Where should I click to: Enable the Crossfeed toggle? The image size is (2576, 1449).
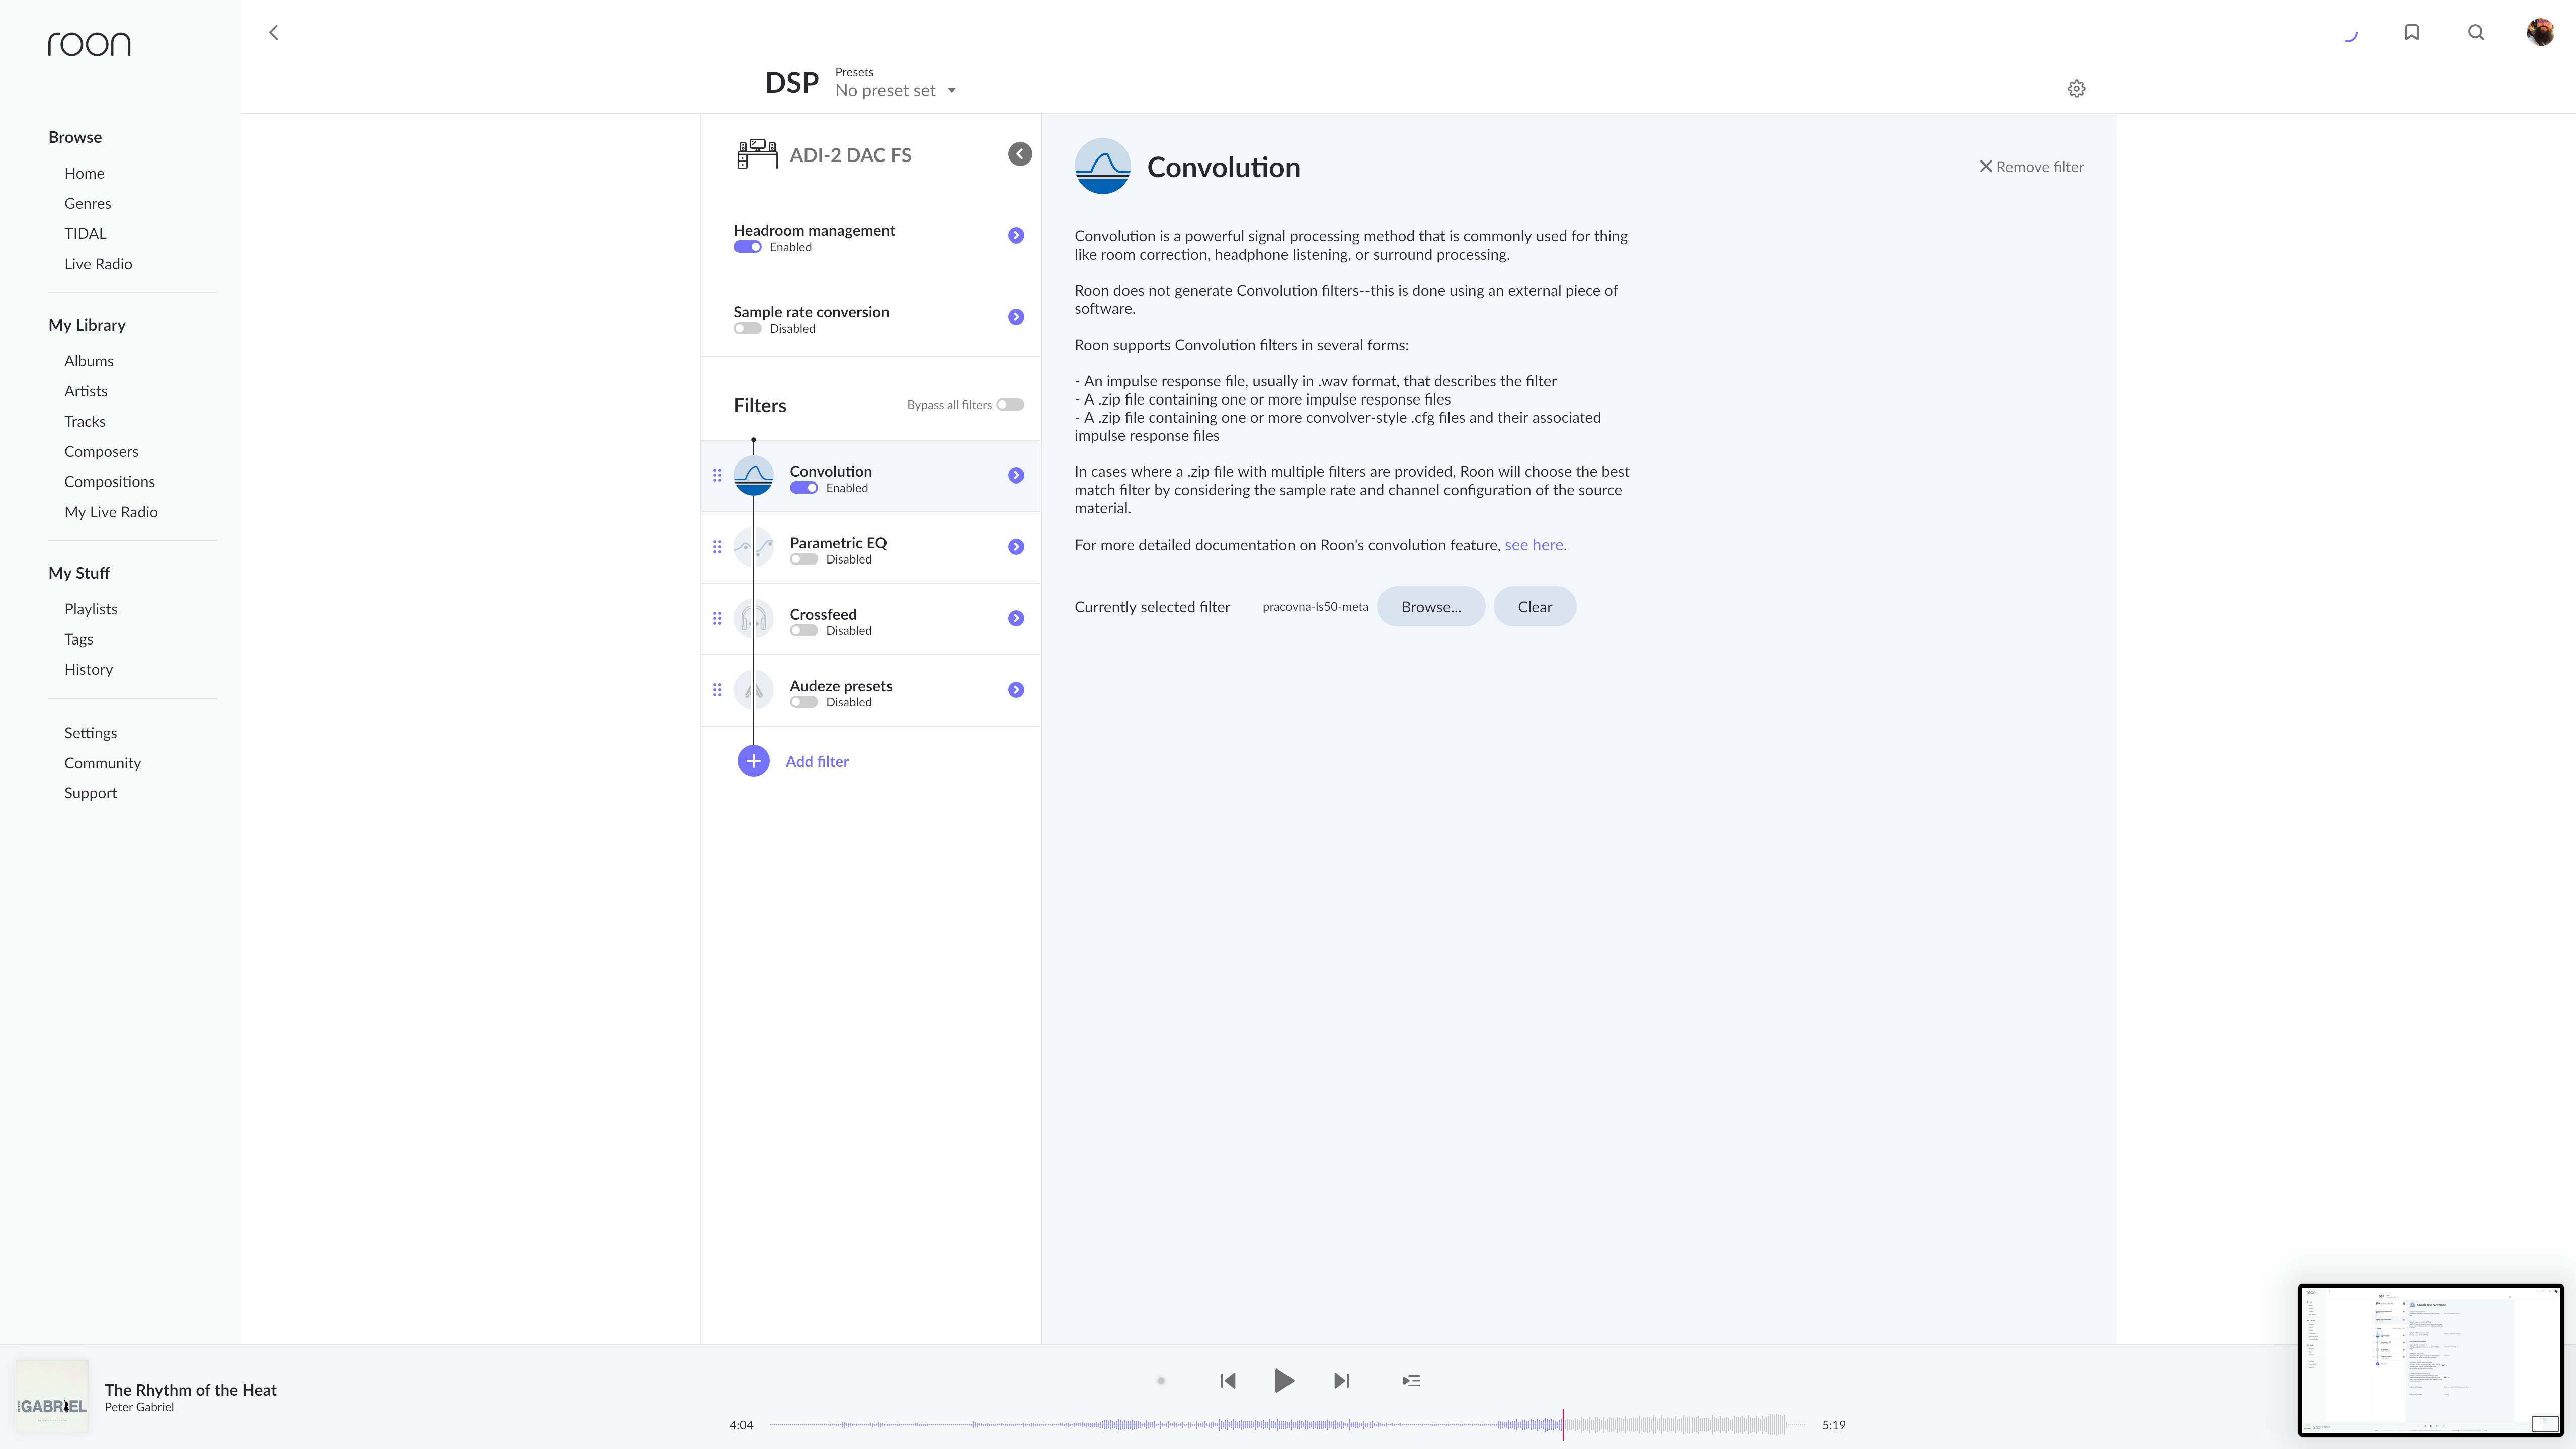tap(803, 631)
